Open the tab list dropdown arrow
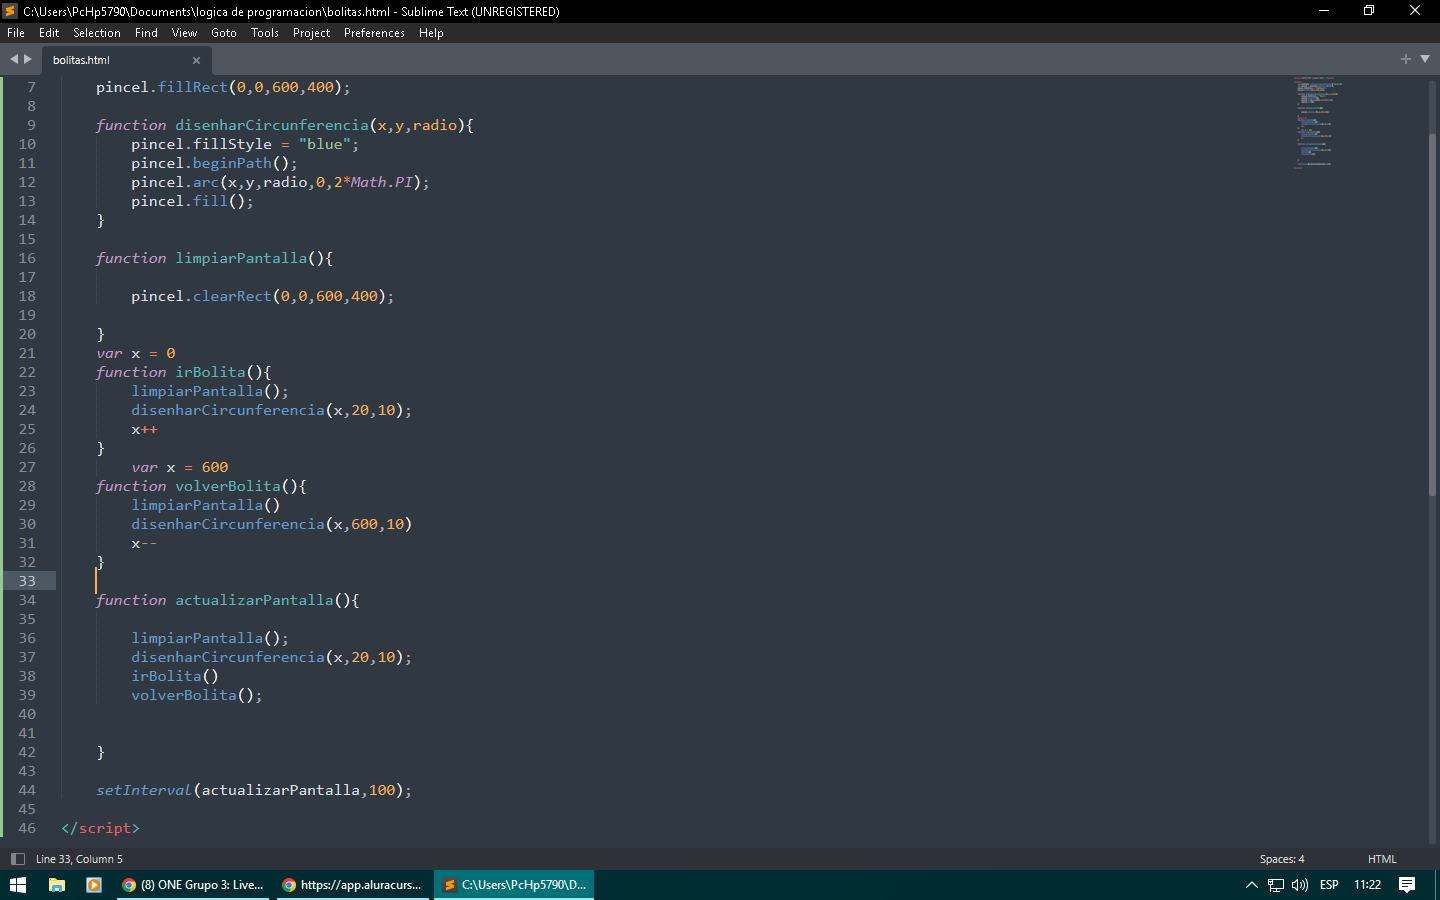Image resolution: width=1440 pixels, height=900 pixels. coord(1425,59)
